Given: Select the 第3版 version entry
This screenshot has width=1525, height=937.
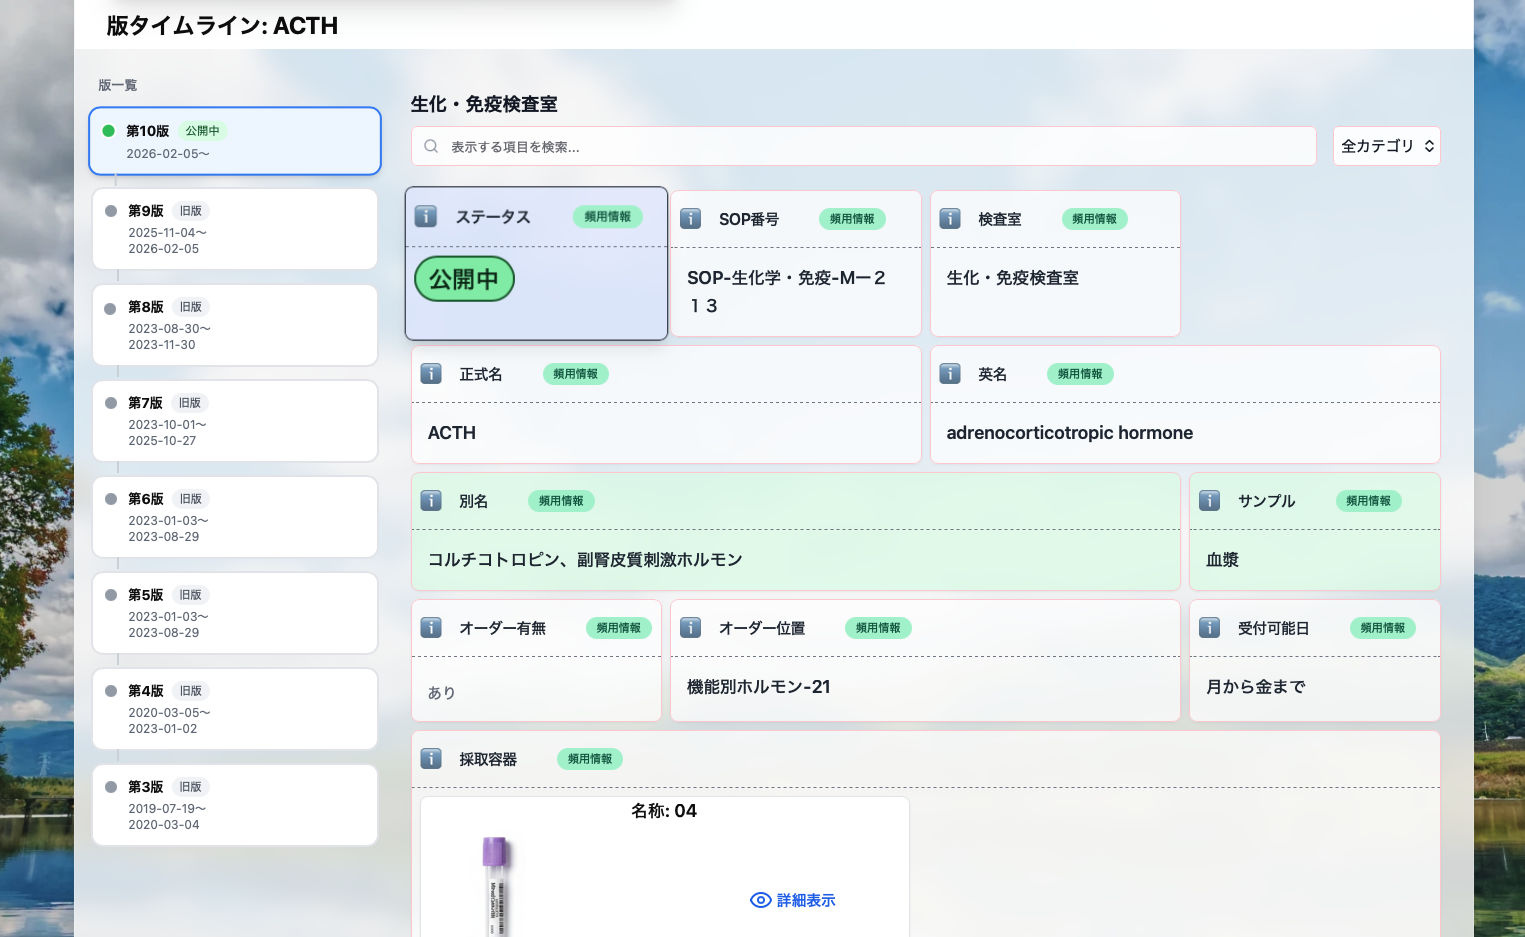Looking at the screenshot, I should point(234,805).
